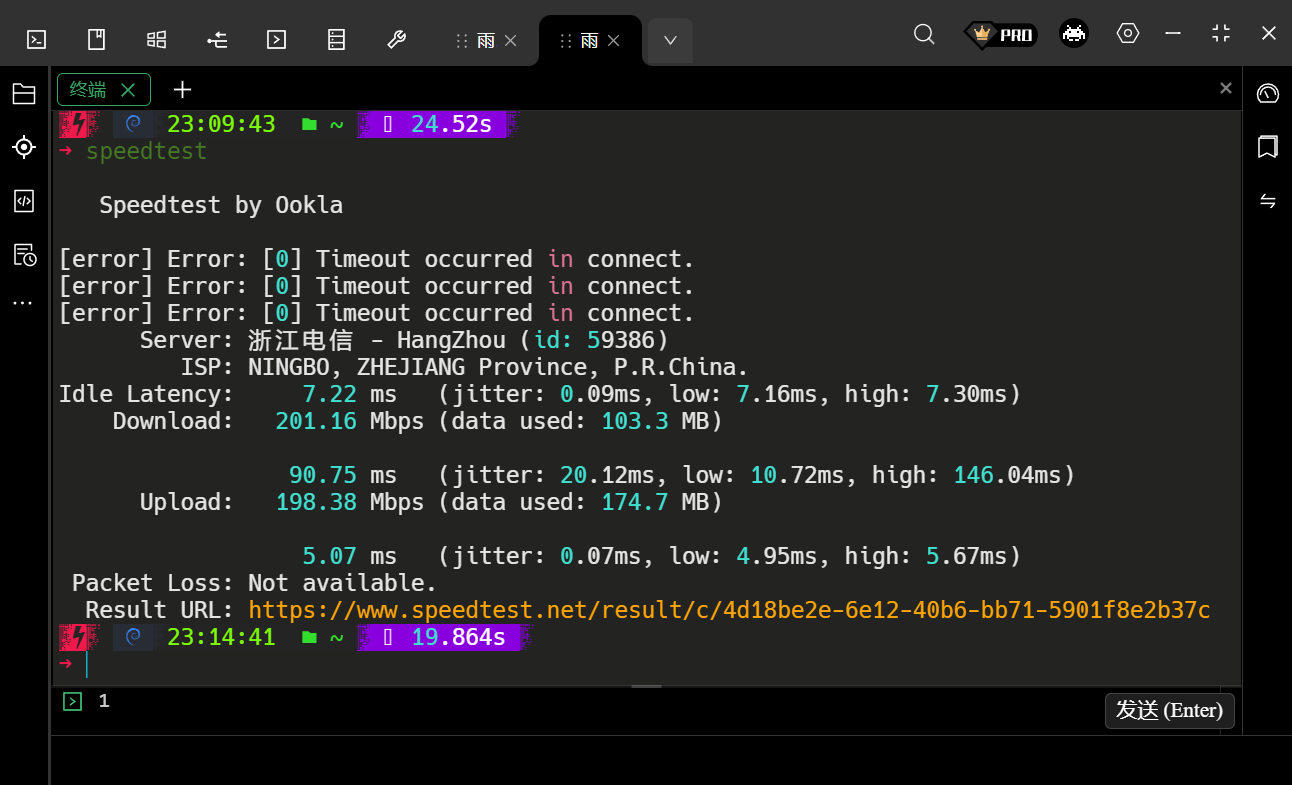Toggle the transfer arrows icon on right sidebar
The image size is (1292, 785).
[x=1267, y=201]
